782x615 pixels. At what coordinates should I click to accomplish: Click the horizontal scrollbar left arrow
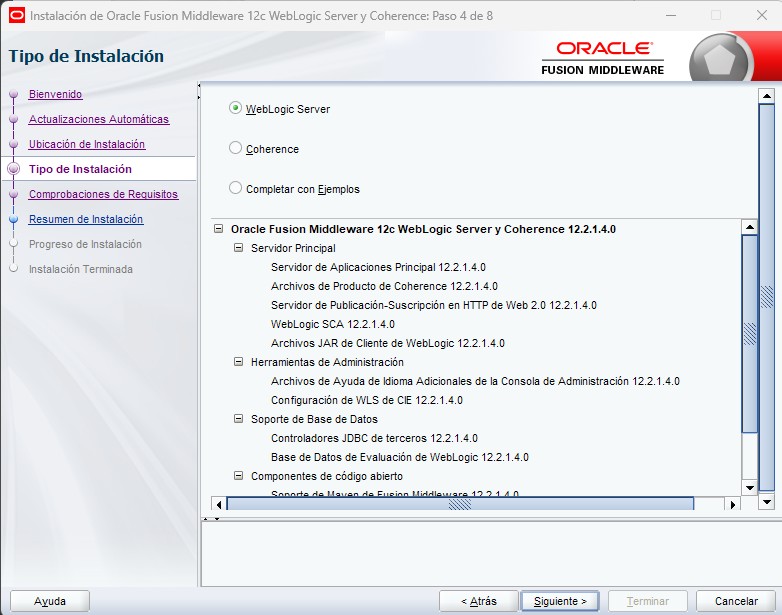coord(219,504)
